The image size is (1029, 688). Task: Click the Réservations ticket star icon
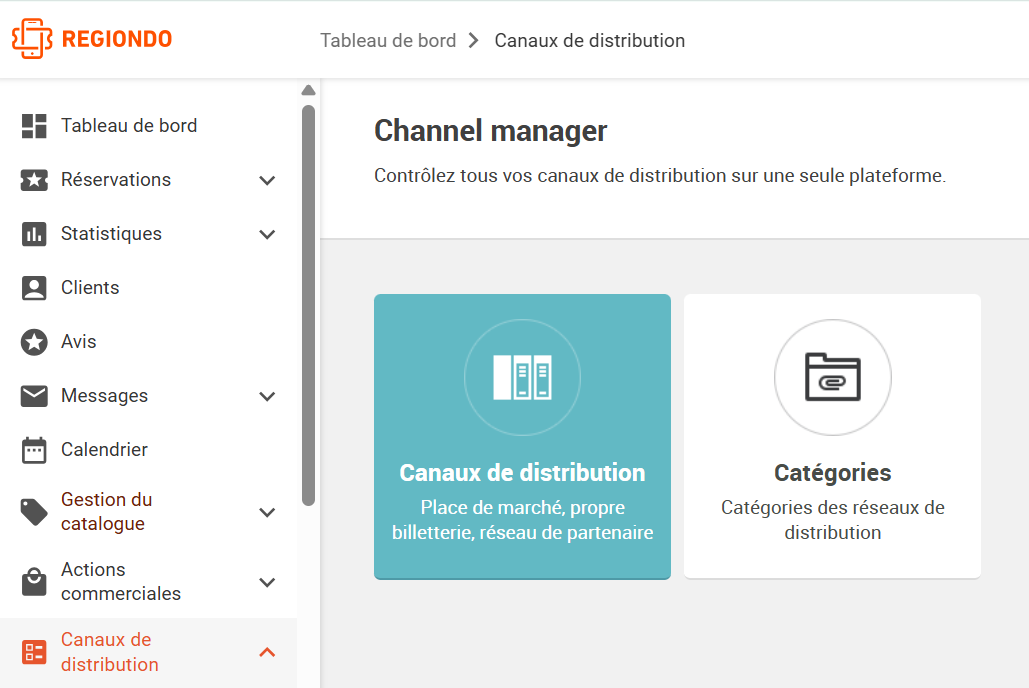click(x=34, y=180)
